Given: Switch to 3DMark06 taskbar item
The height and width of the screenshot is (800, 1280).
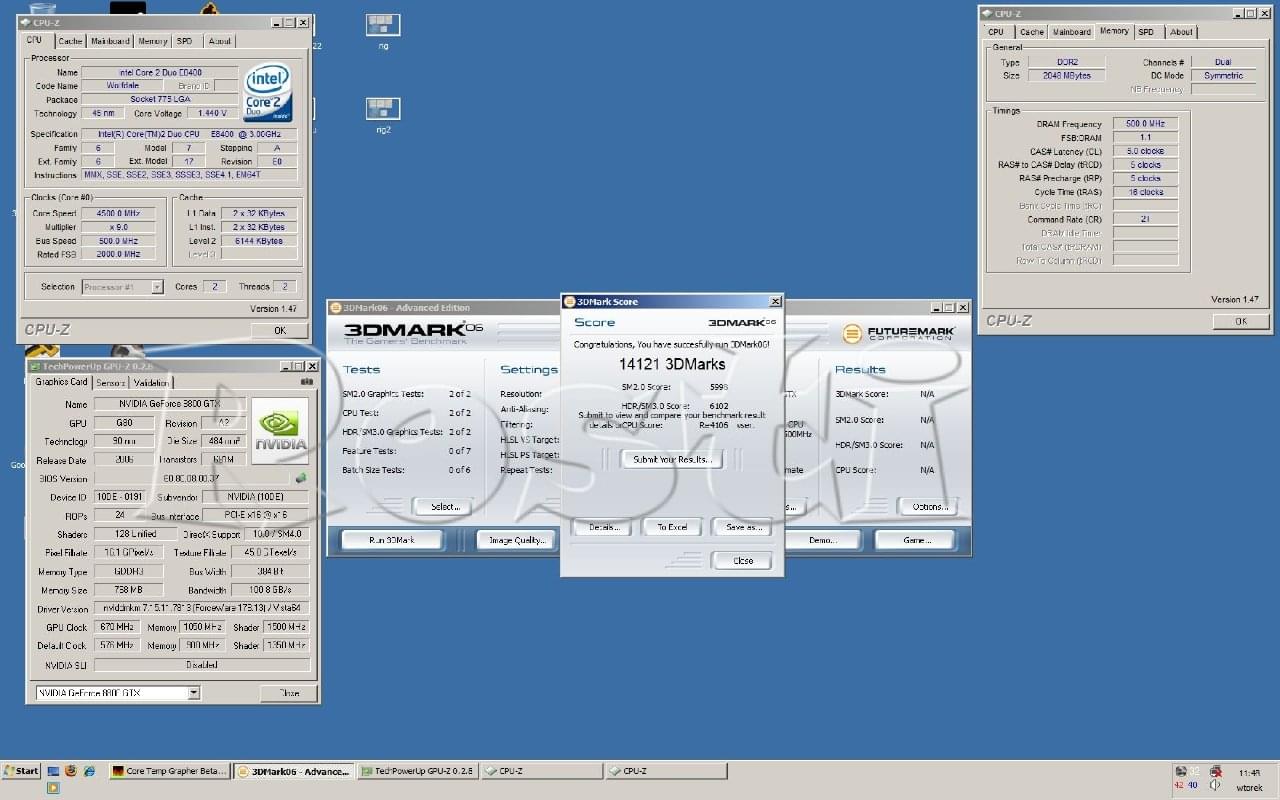Looking at the screenshot, I should (294, 771).
